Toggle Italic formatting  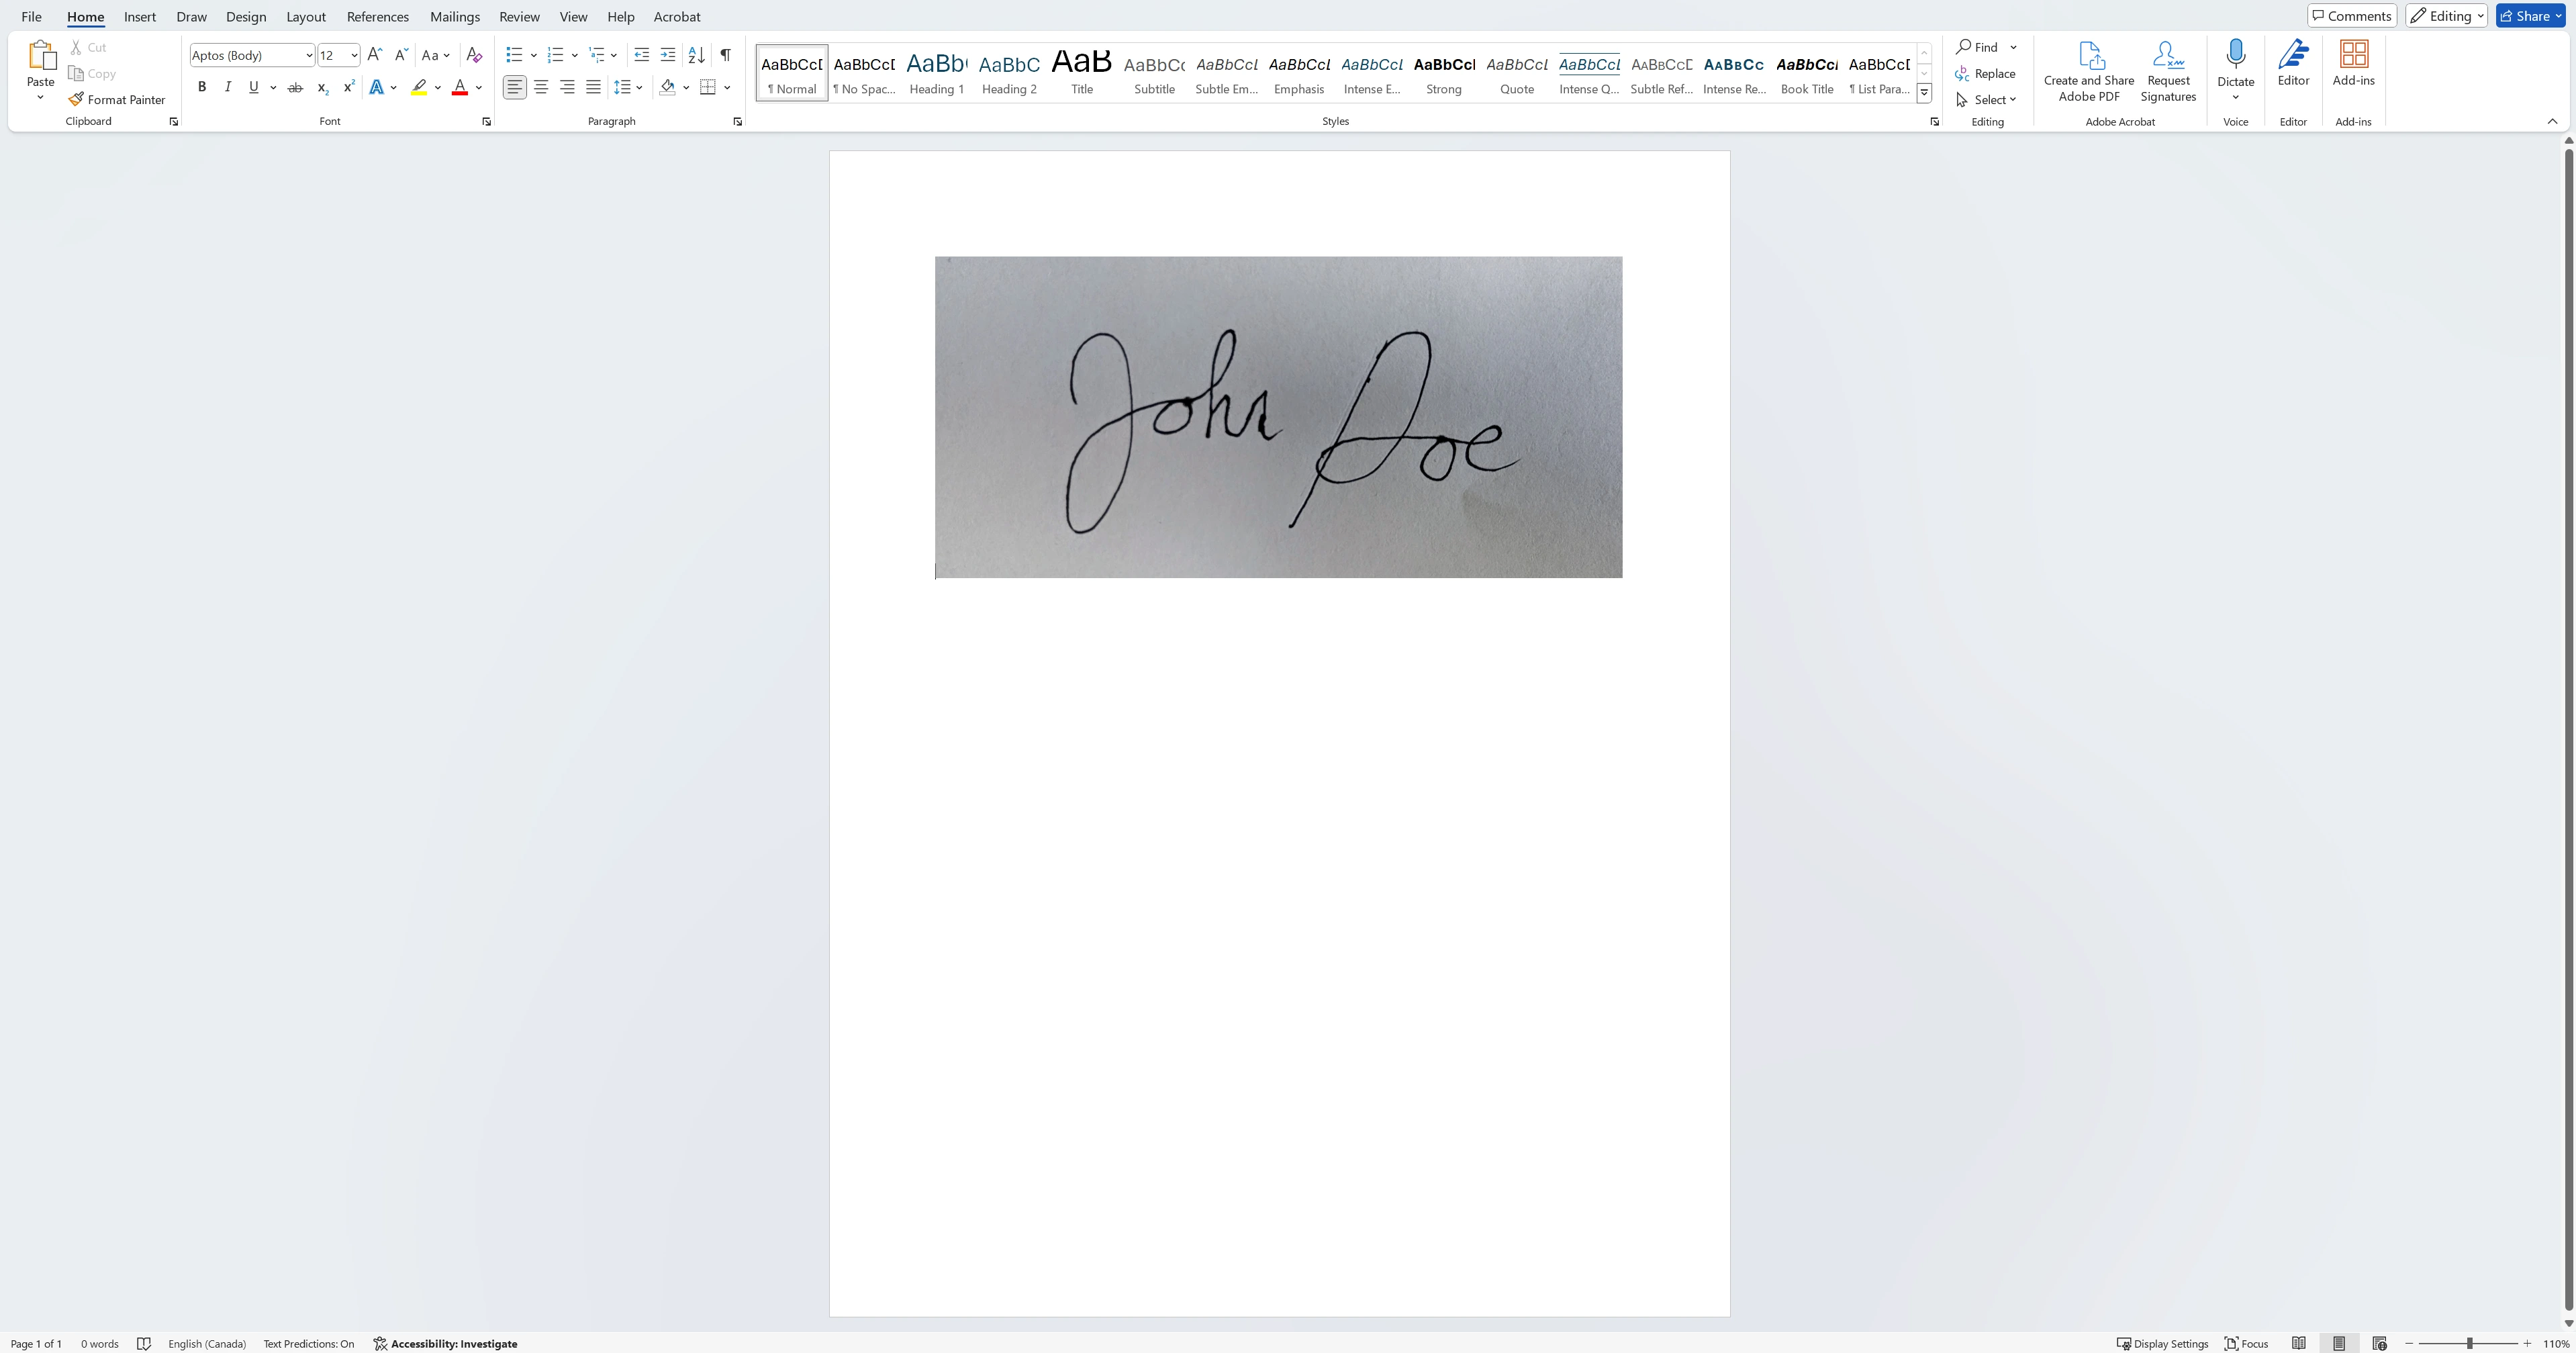pos(228,87)
